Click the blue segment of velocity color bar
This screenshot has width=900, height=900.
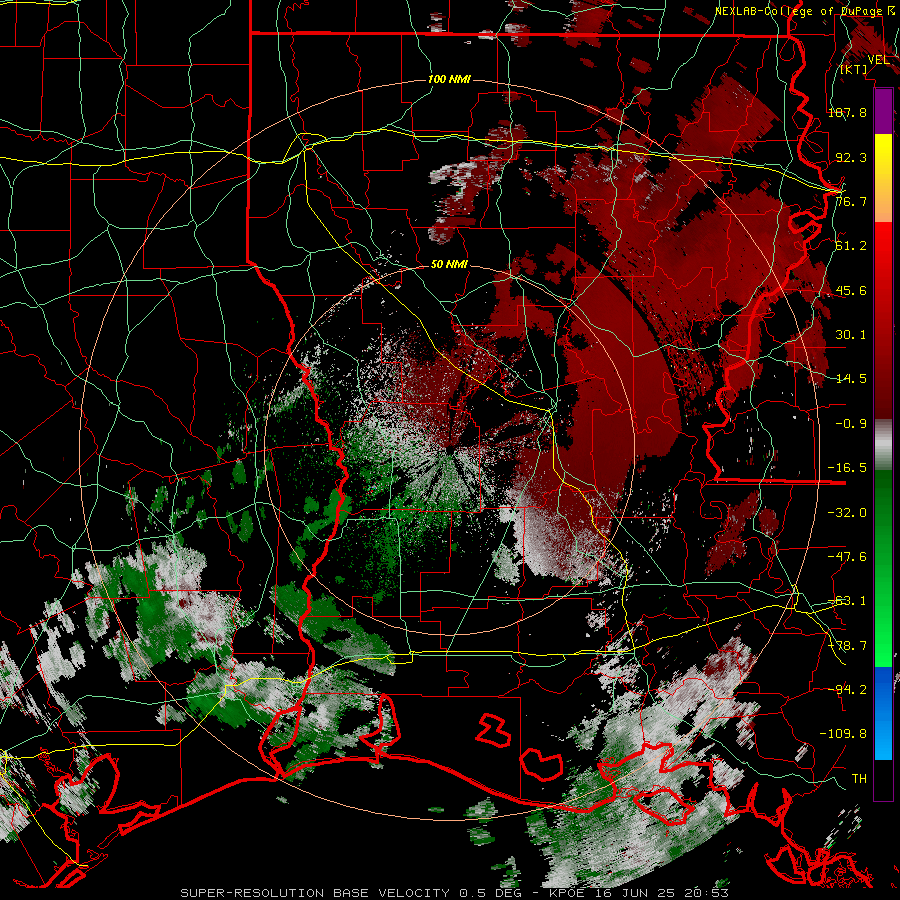point(883,713)
